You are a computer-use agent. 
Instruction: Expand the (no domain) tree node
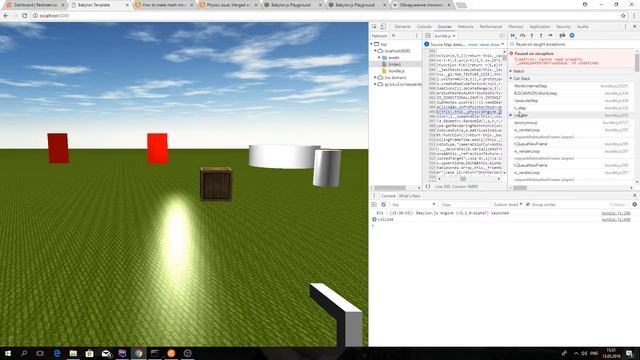(x=376, y=78)
